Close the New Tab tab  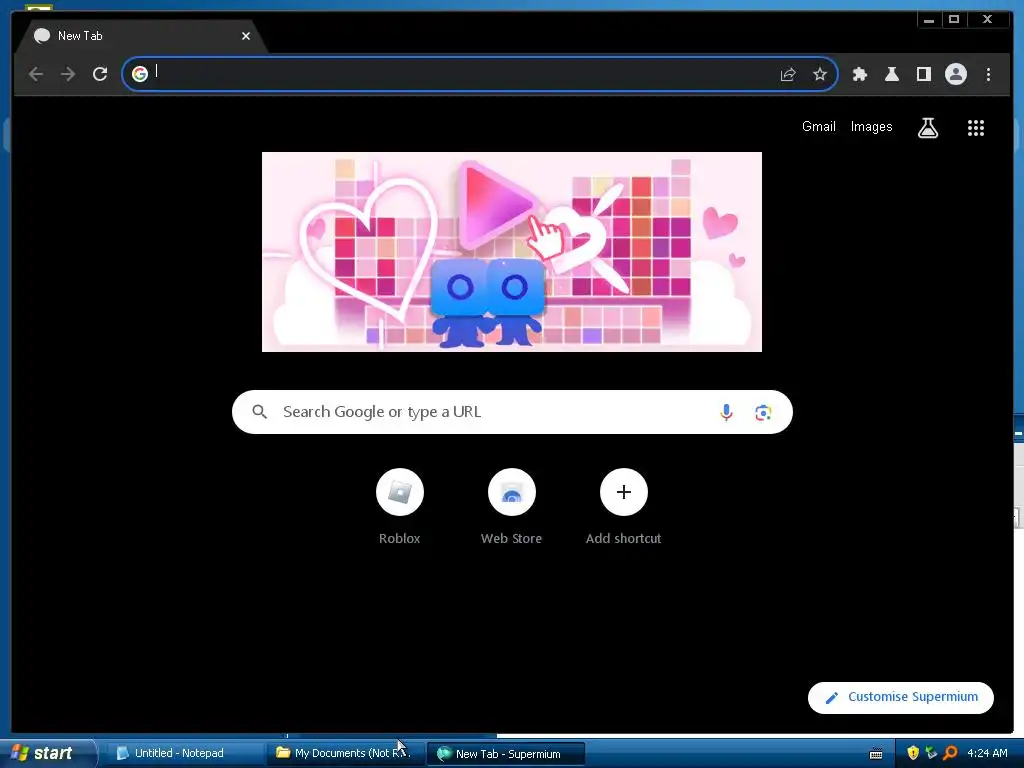(246, 36)
